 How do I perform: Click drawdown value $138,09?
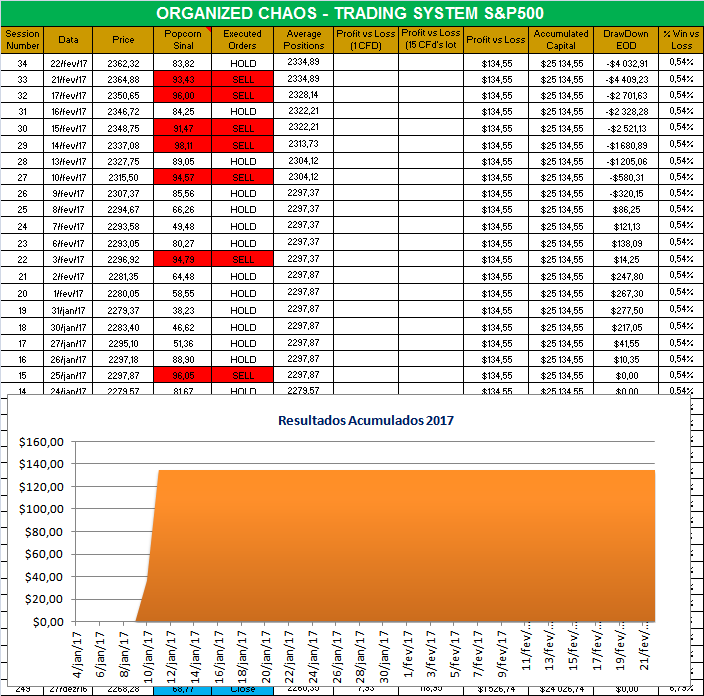coord(626,243)
